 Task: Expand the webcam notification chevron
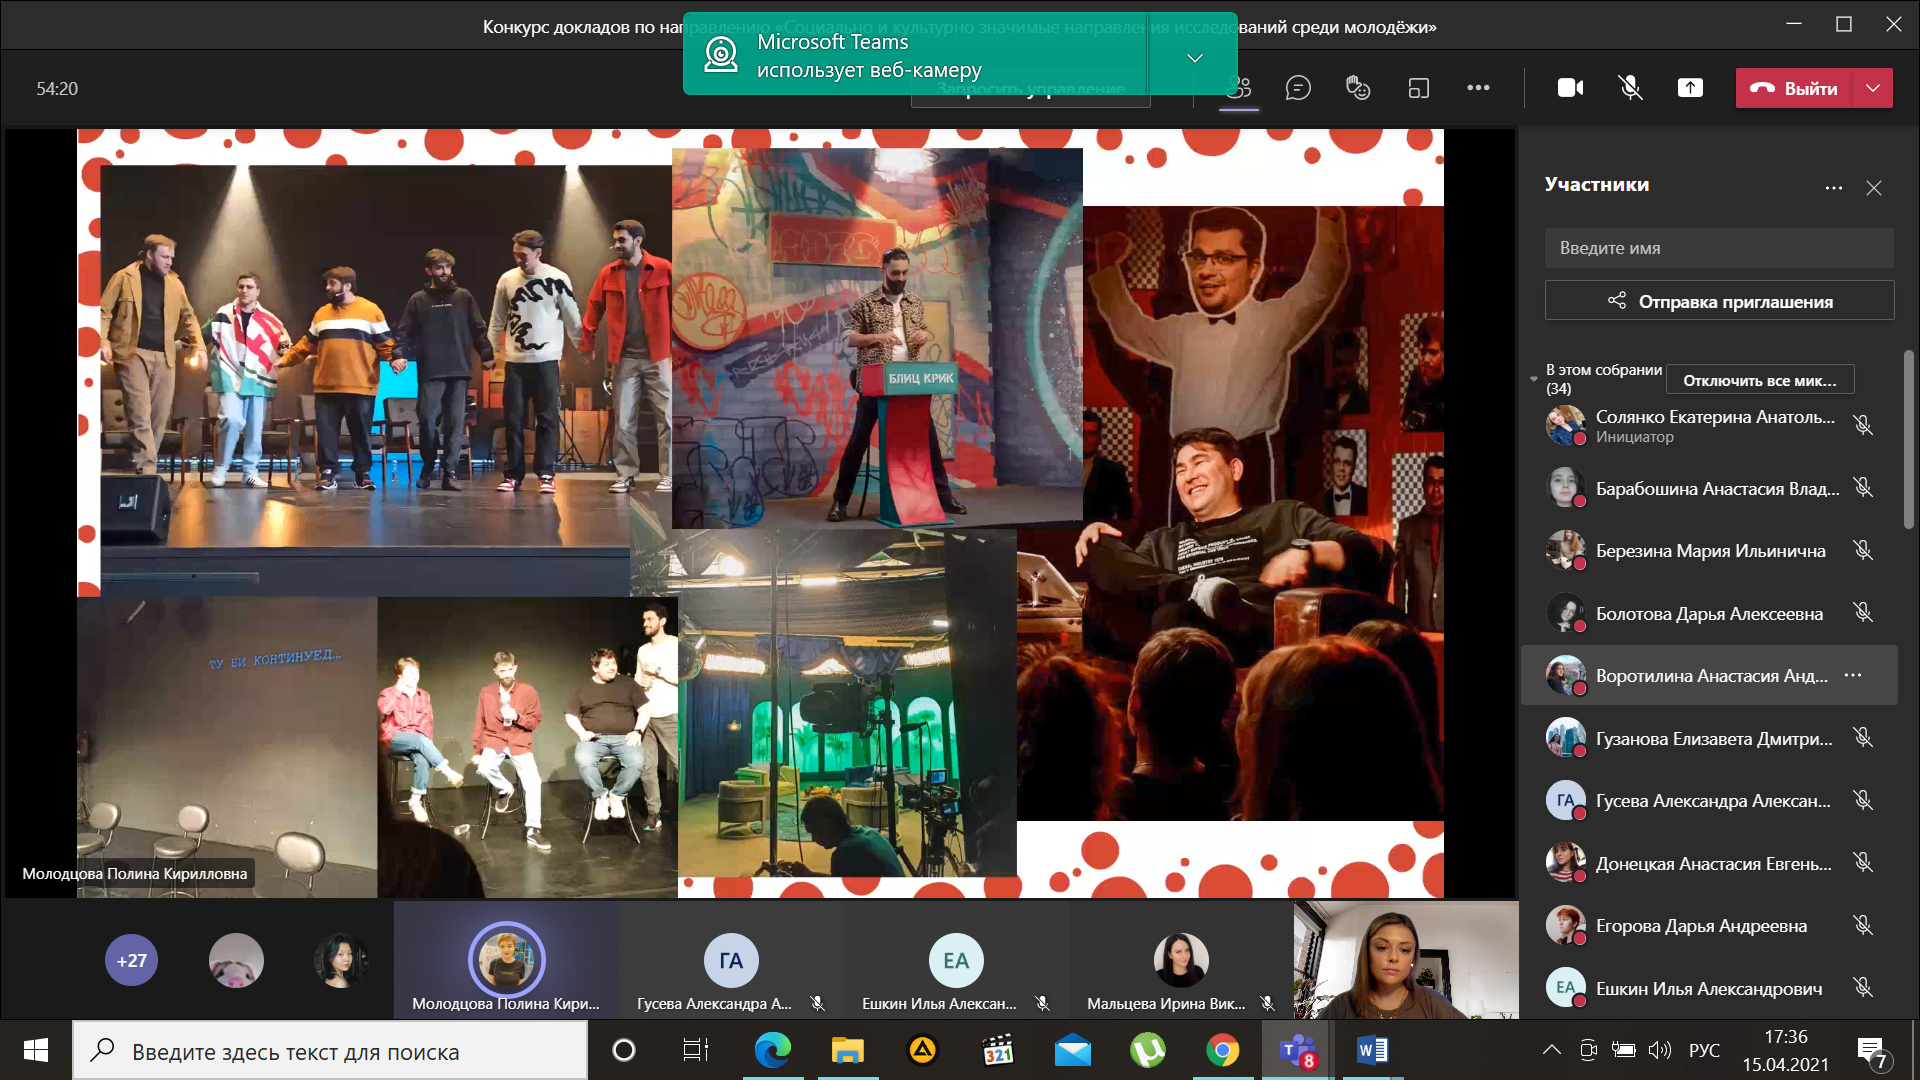(x=1194, y=58)
